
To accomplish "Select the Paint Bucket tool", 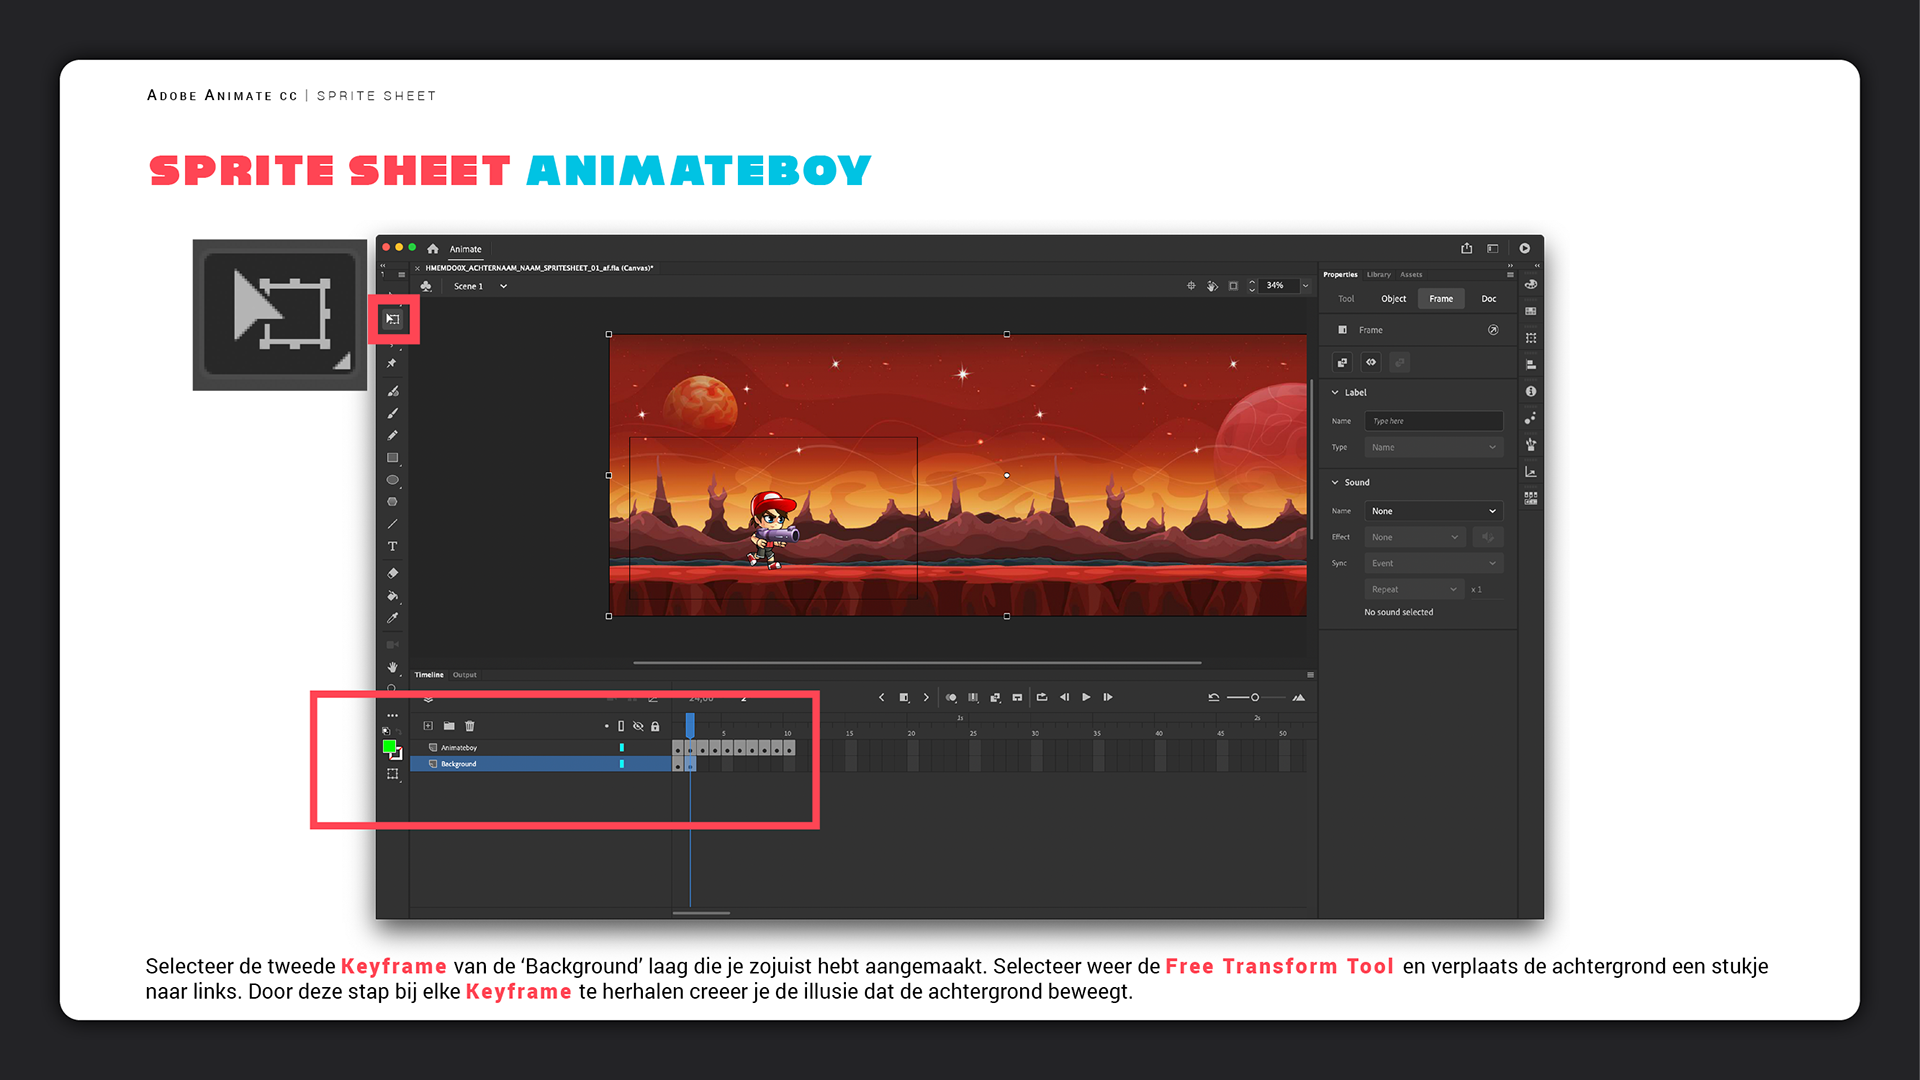I will click(393, 596).
